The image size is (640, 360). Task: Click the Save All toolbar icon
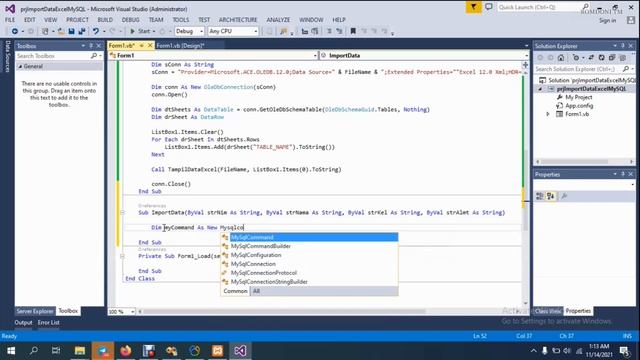click(82, 31)
